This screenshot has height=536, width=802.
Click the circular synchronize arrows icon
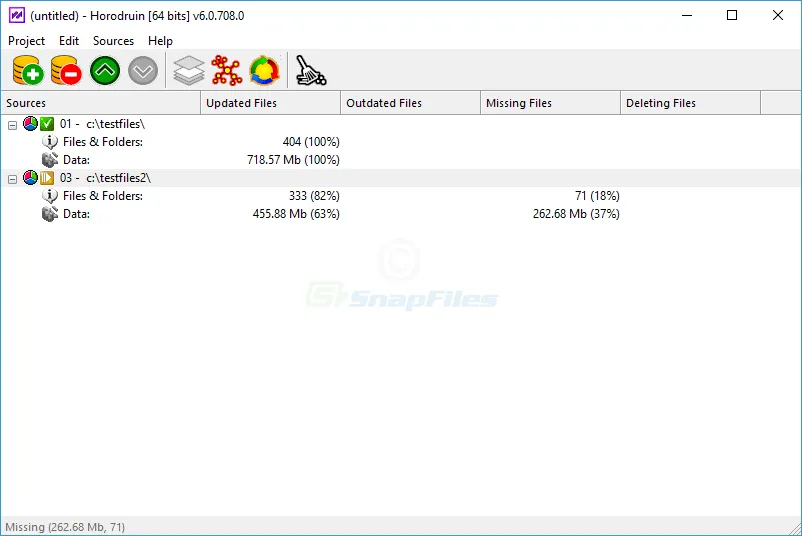coord(264,70)
